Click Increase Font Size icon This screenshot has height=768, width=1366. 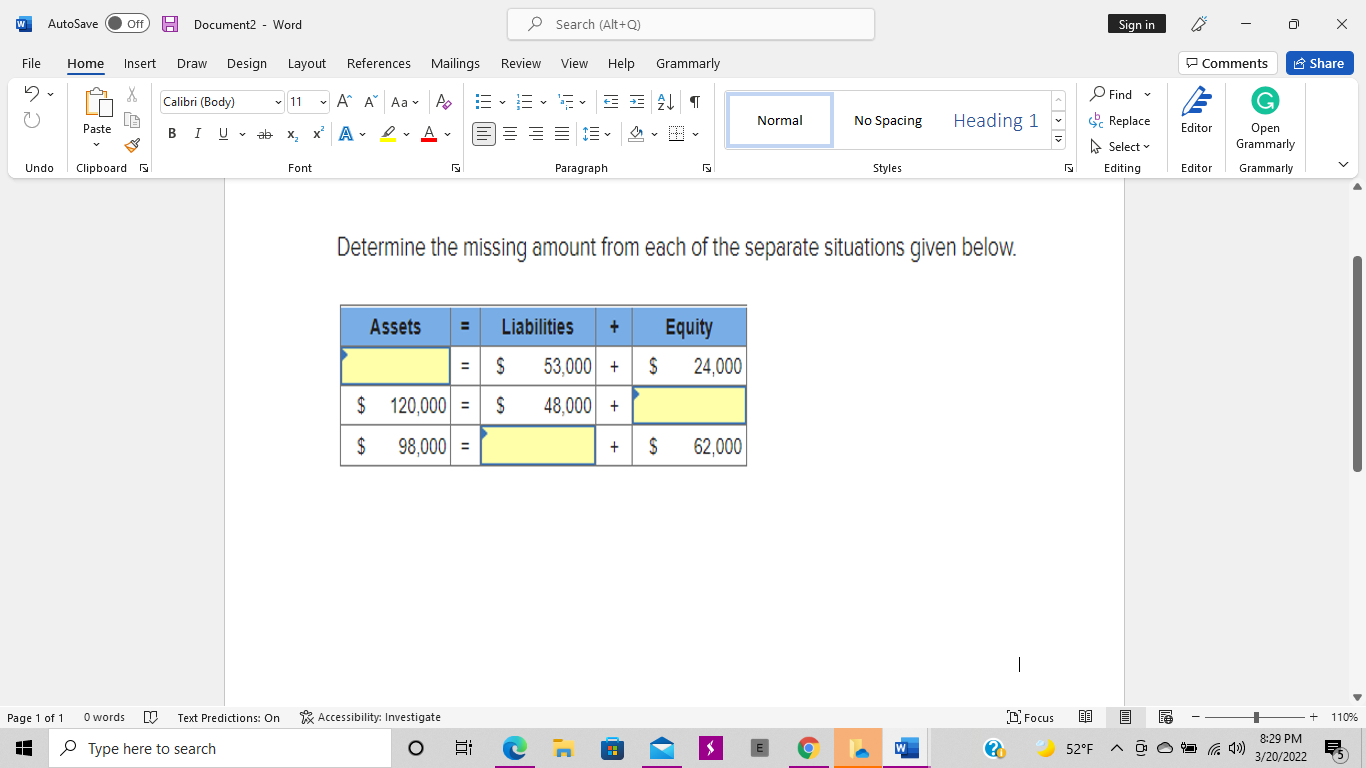click(x=344, y=102)
